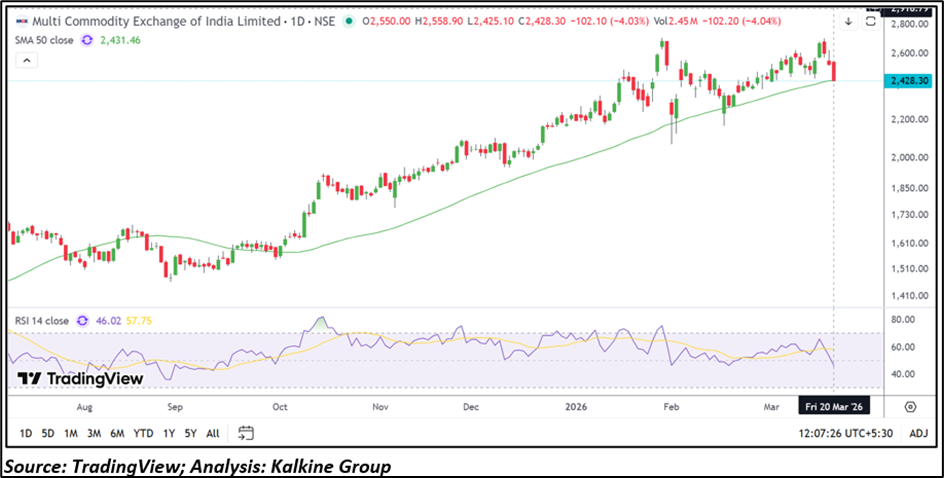This screenshot has width=944, height=478.
Task: Open the go-to-date calendar icon
Action: [x=246, y=433]
